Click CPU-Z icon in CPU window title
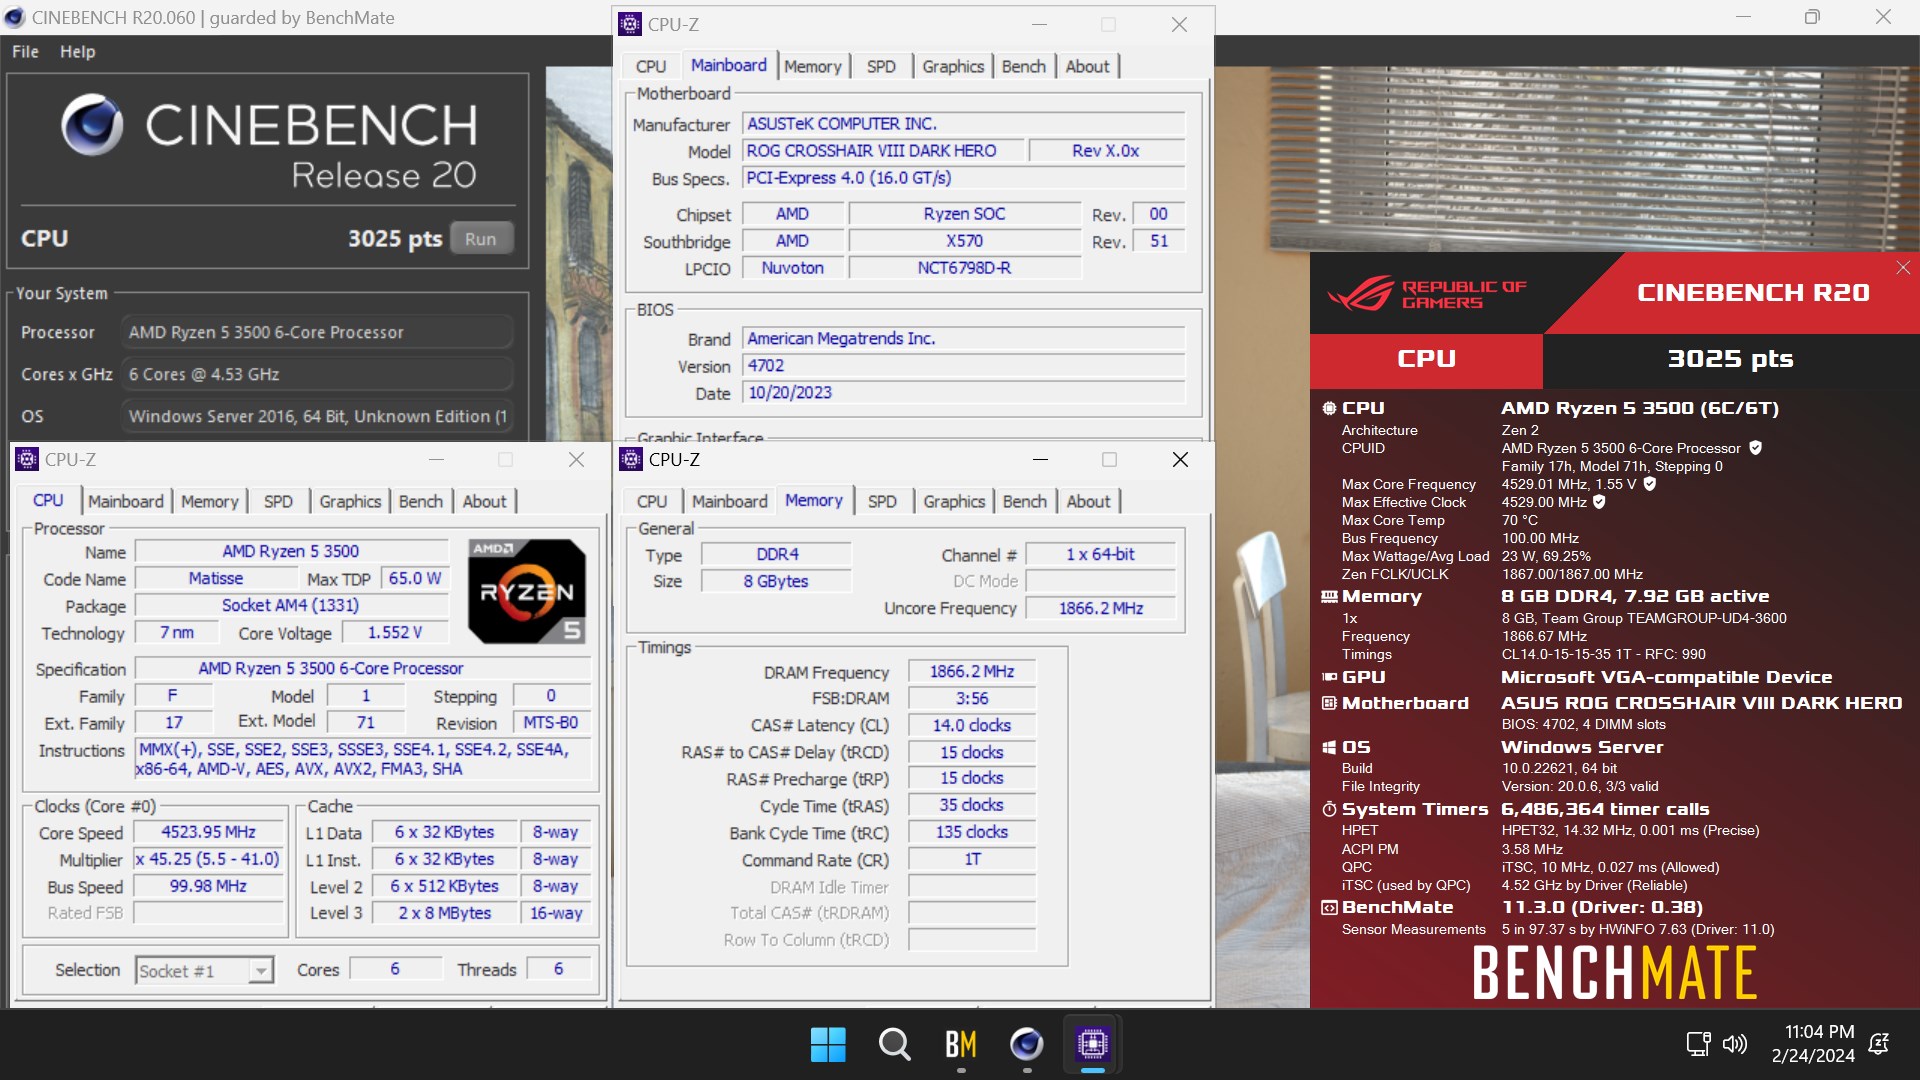Viewport: 1920px width, 1080px height. click(27, 459)
